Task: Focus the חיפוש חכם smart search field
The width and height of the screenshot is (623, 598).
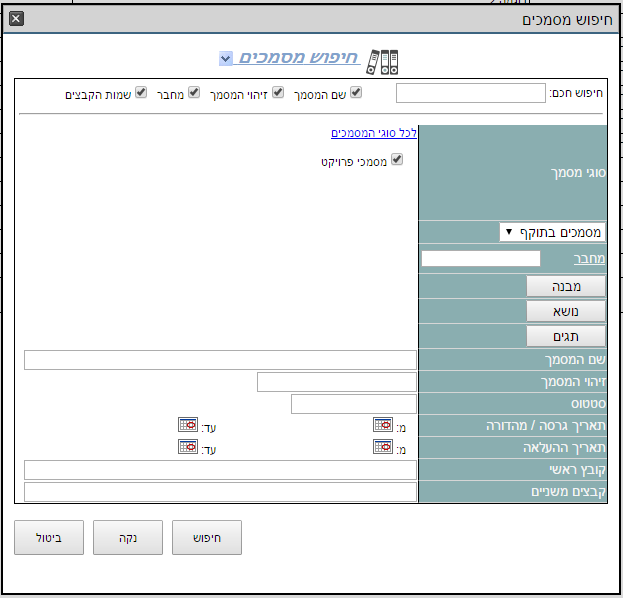Action: click(x=470, y=93)
